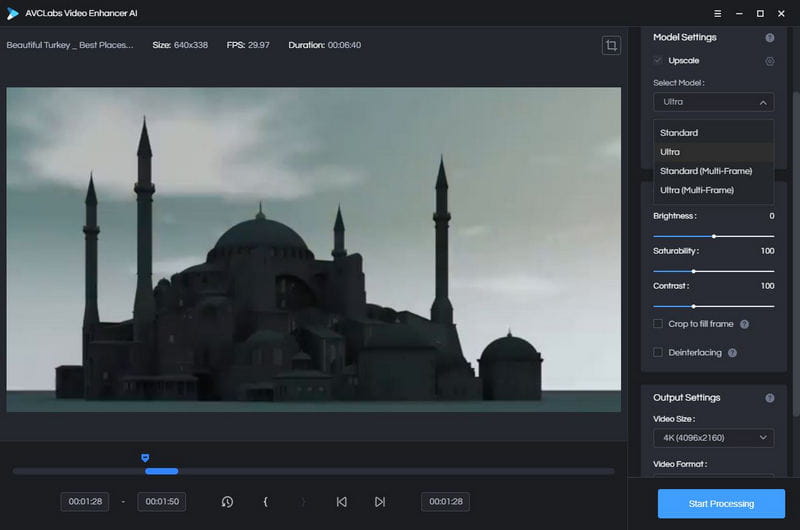Open the hamburger menu in title bar
The width and height of the screenshot is (800, 530).
coord(717,14)
